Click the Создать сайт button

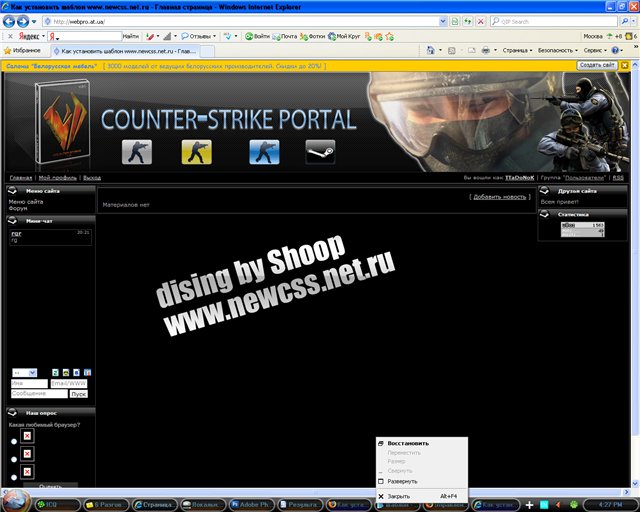(x=597, y=65)
